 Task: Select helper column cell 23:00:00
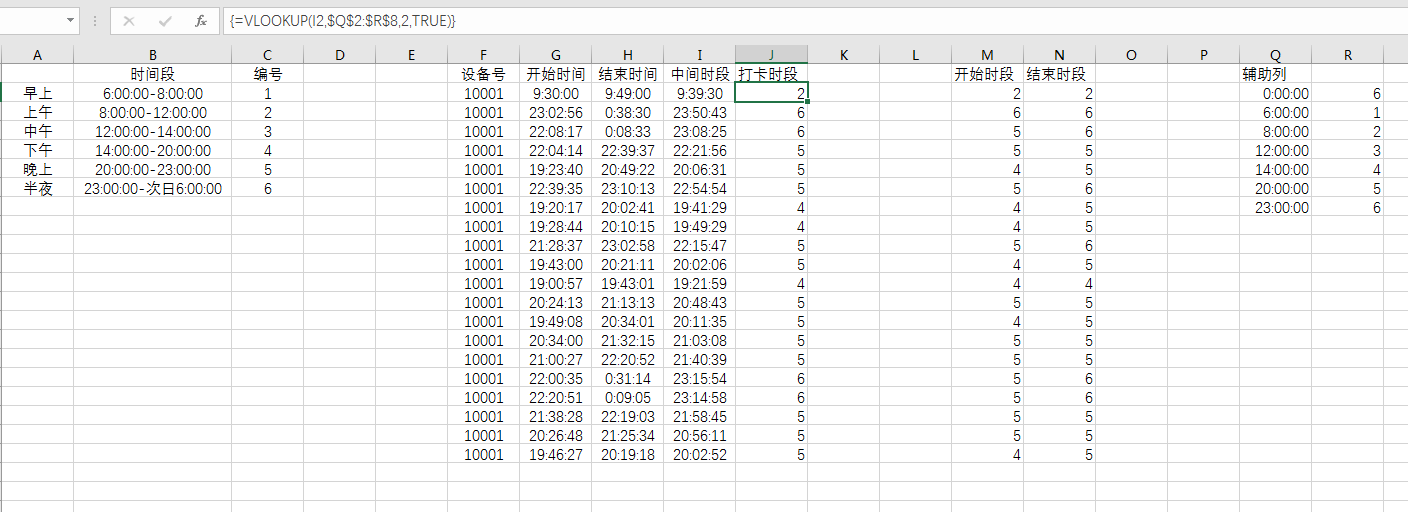click(1275, 207)
